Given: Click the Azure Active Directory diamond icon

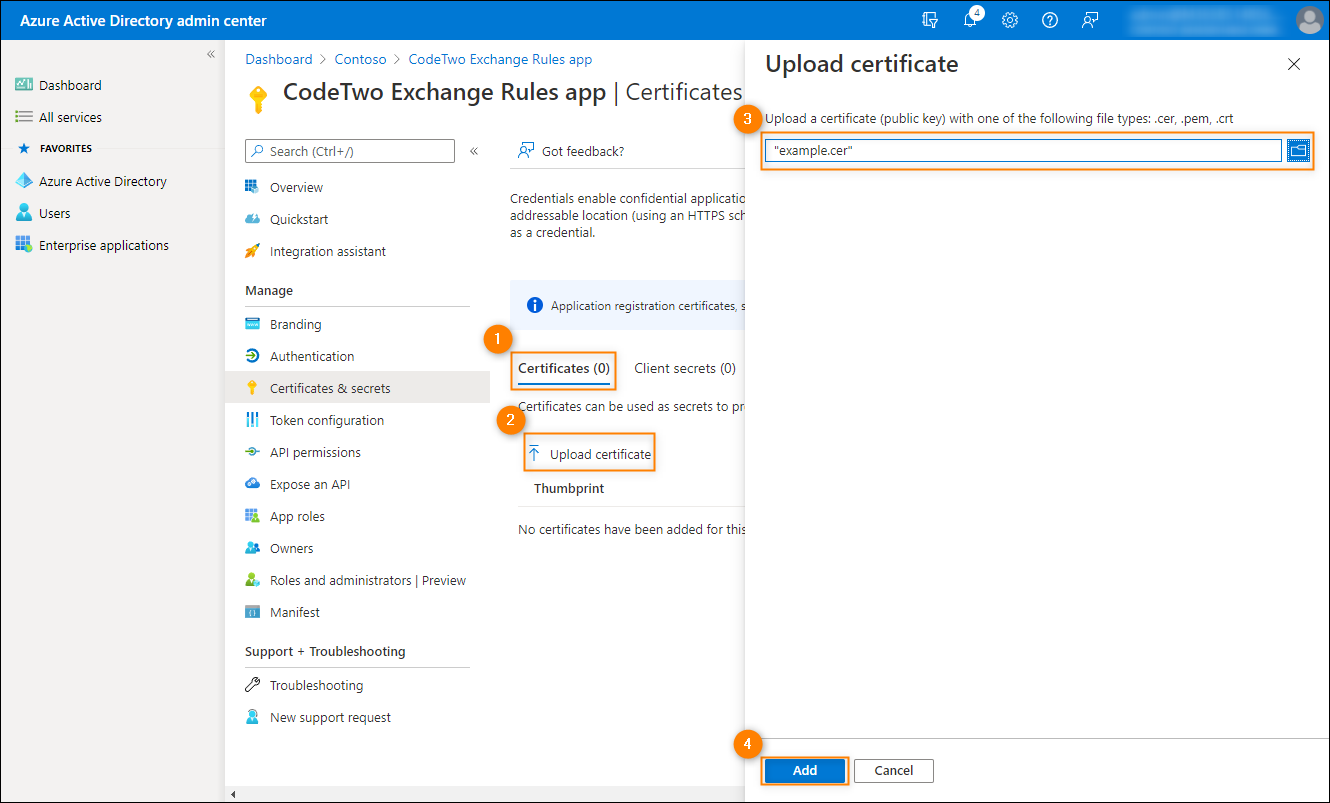Looking at the screenshot, I should (x=24, y=181).
